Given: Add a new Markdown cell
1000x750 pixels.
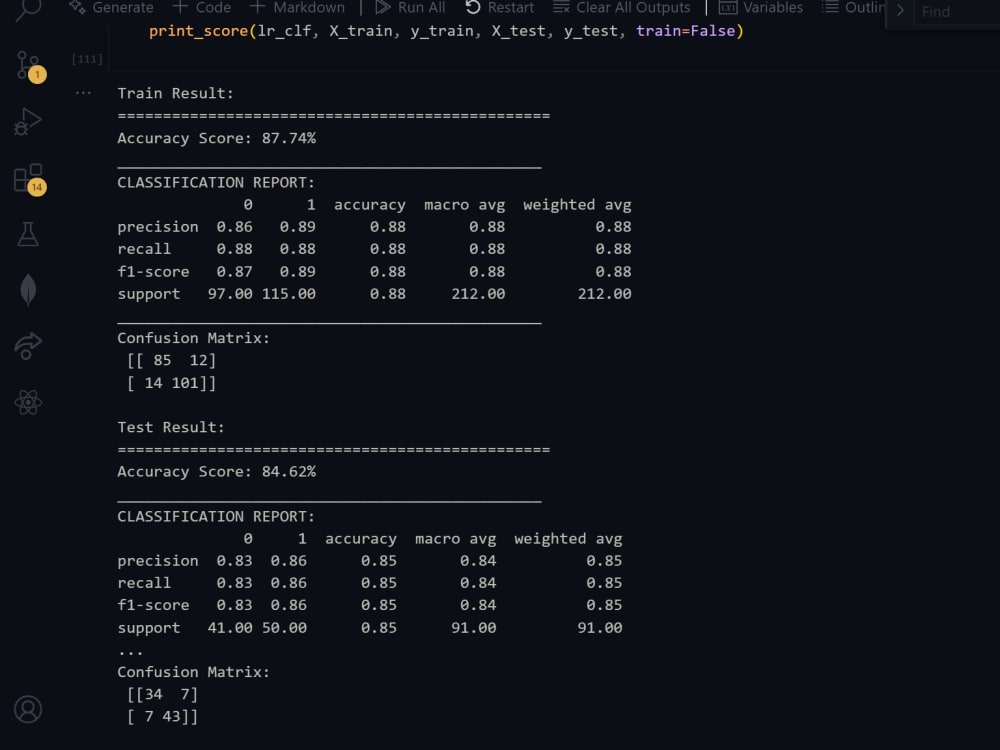Looking at the screenshot, I should point(297,8).
